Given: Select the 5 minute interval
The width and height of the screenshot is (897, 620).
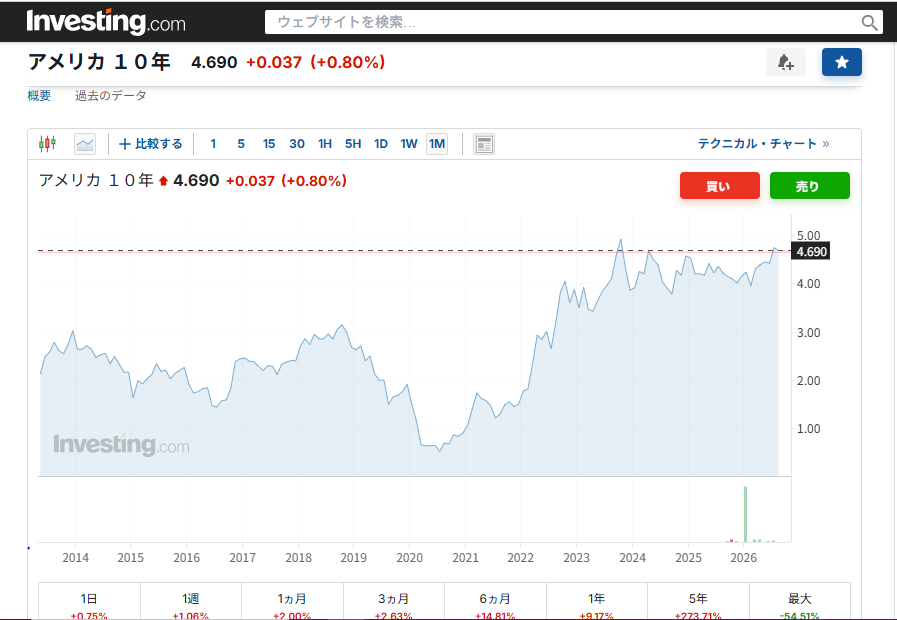Looking at the screenshot, I should point(241,144).
